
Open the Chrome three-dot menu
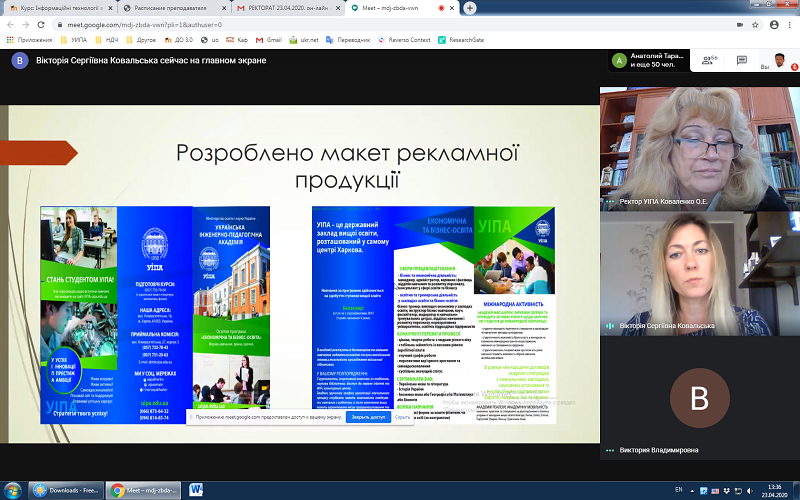pyautogui.click(x=790, y=24)
